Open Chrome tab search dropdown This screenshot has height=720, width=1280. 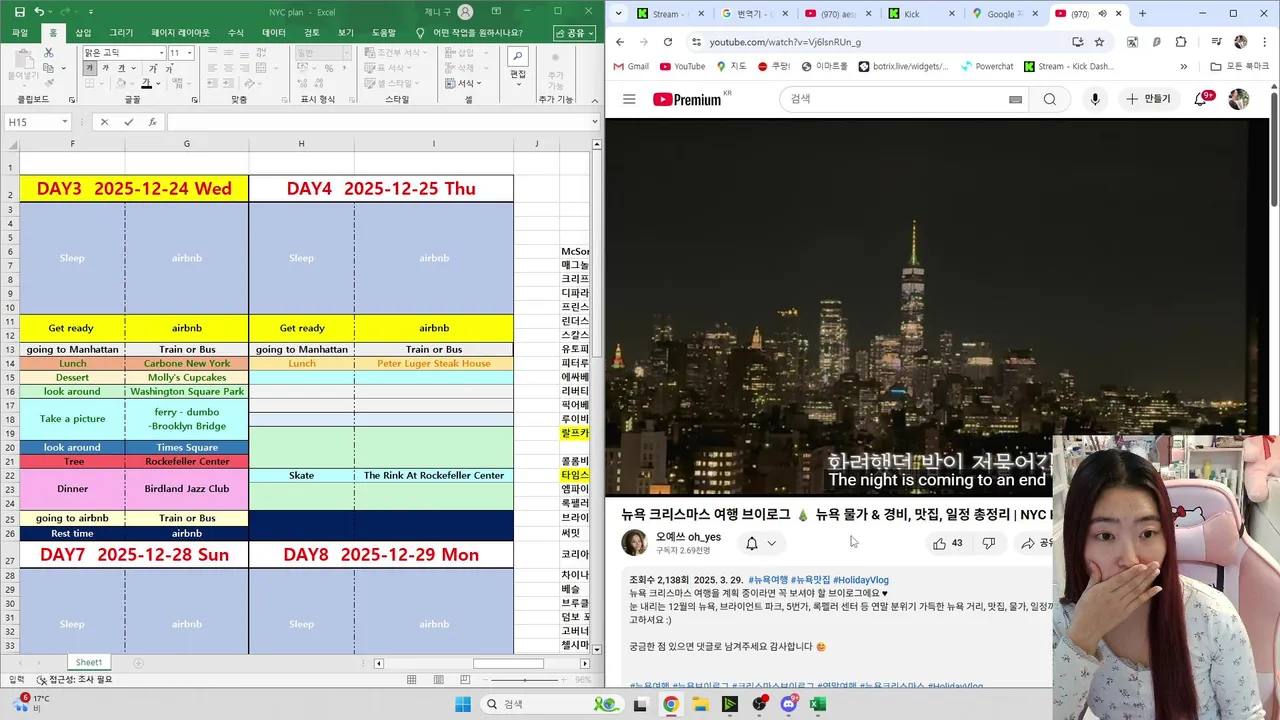click(619, 14)
